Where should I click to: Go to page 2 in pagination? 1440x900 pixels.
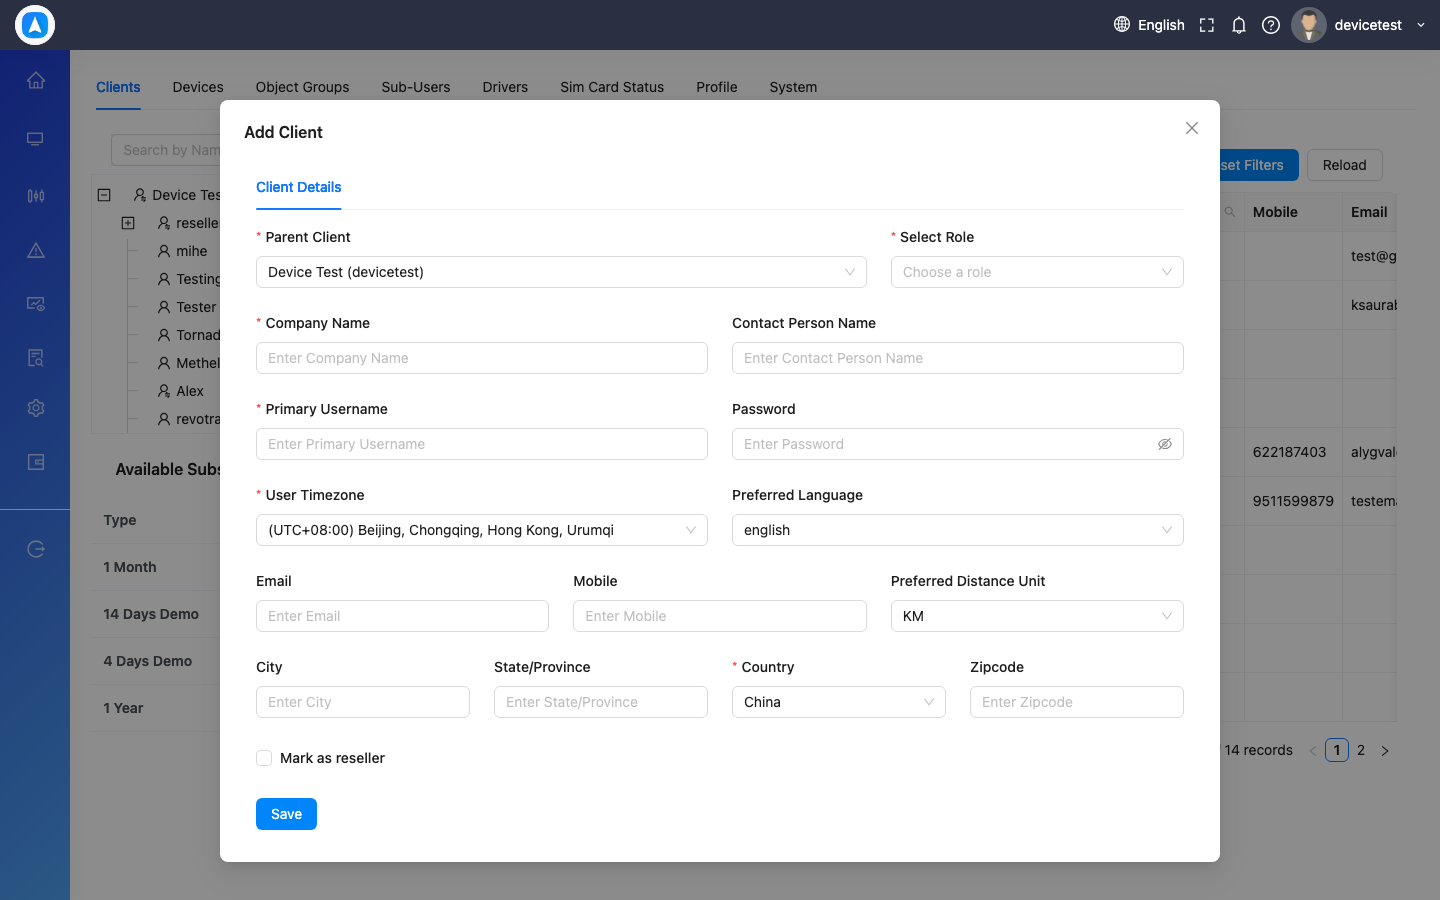[x=1361, y=750]
